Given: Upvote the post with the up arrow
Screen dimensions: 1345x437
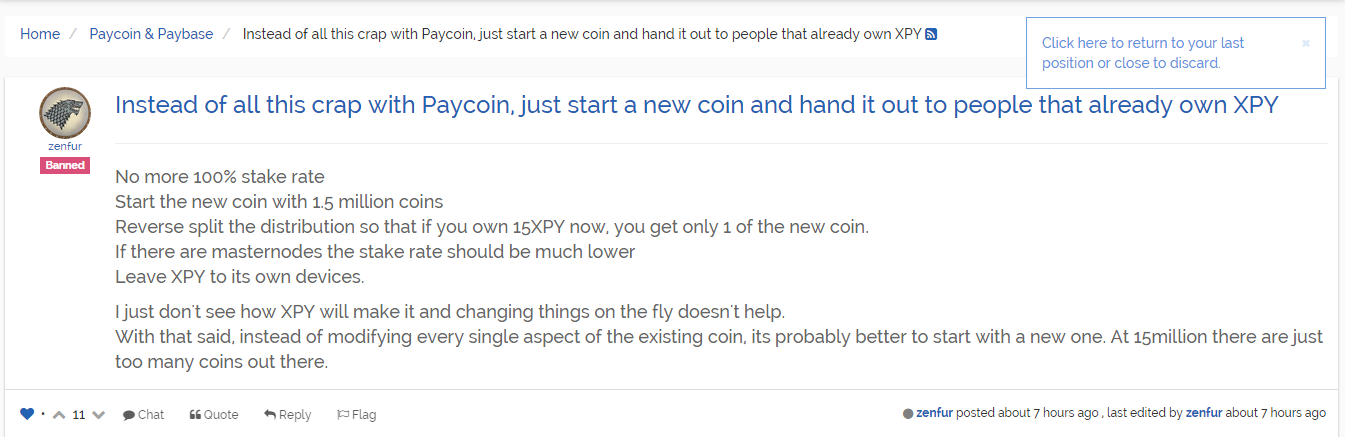Looking at the screenshot, I should click(59, 414).
